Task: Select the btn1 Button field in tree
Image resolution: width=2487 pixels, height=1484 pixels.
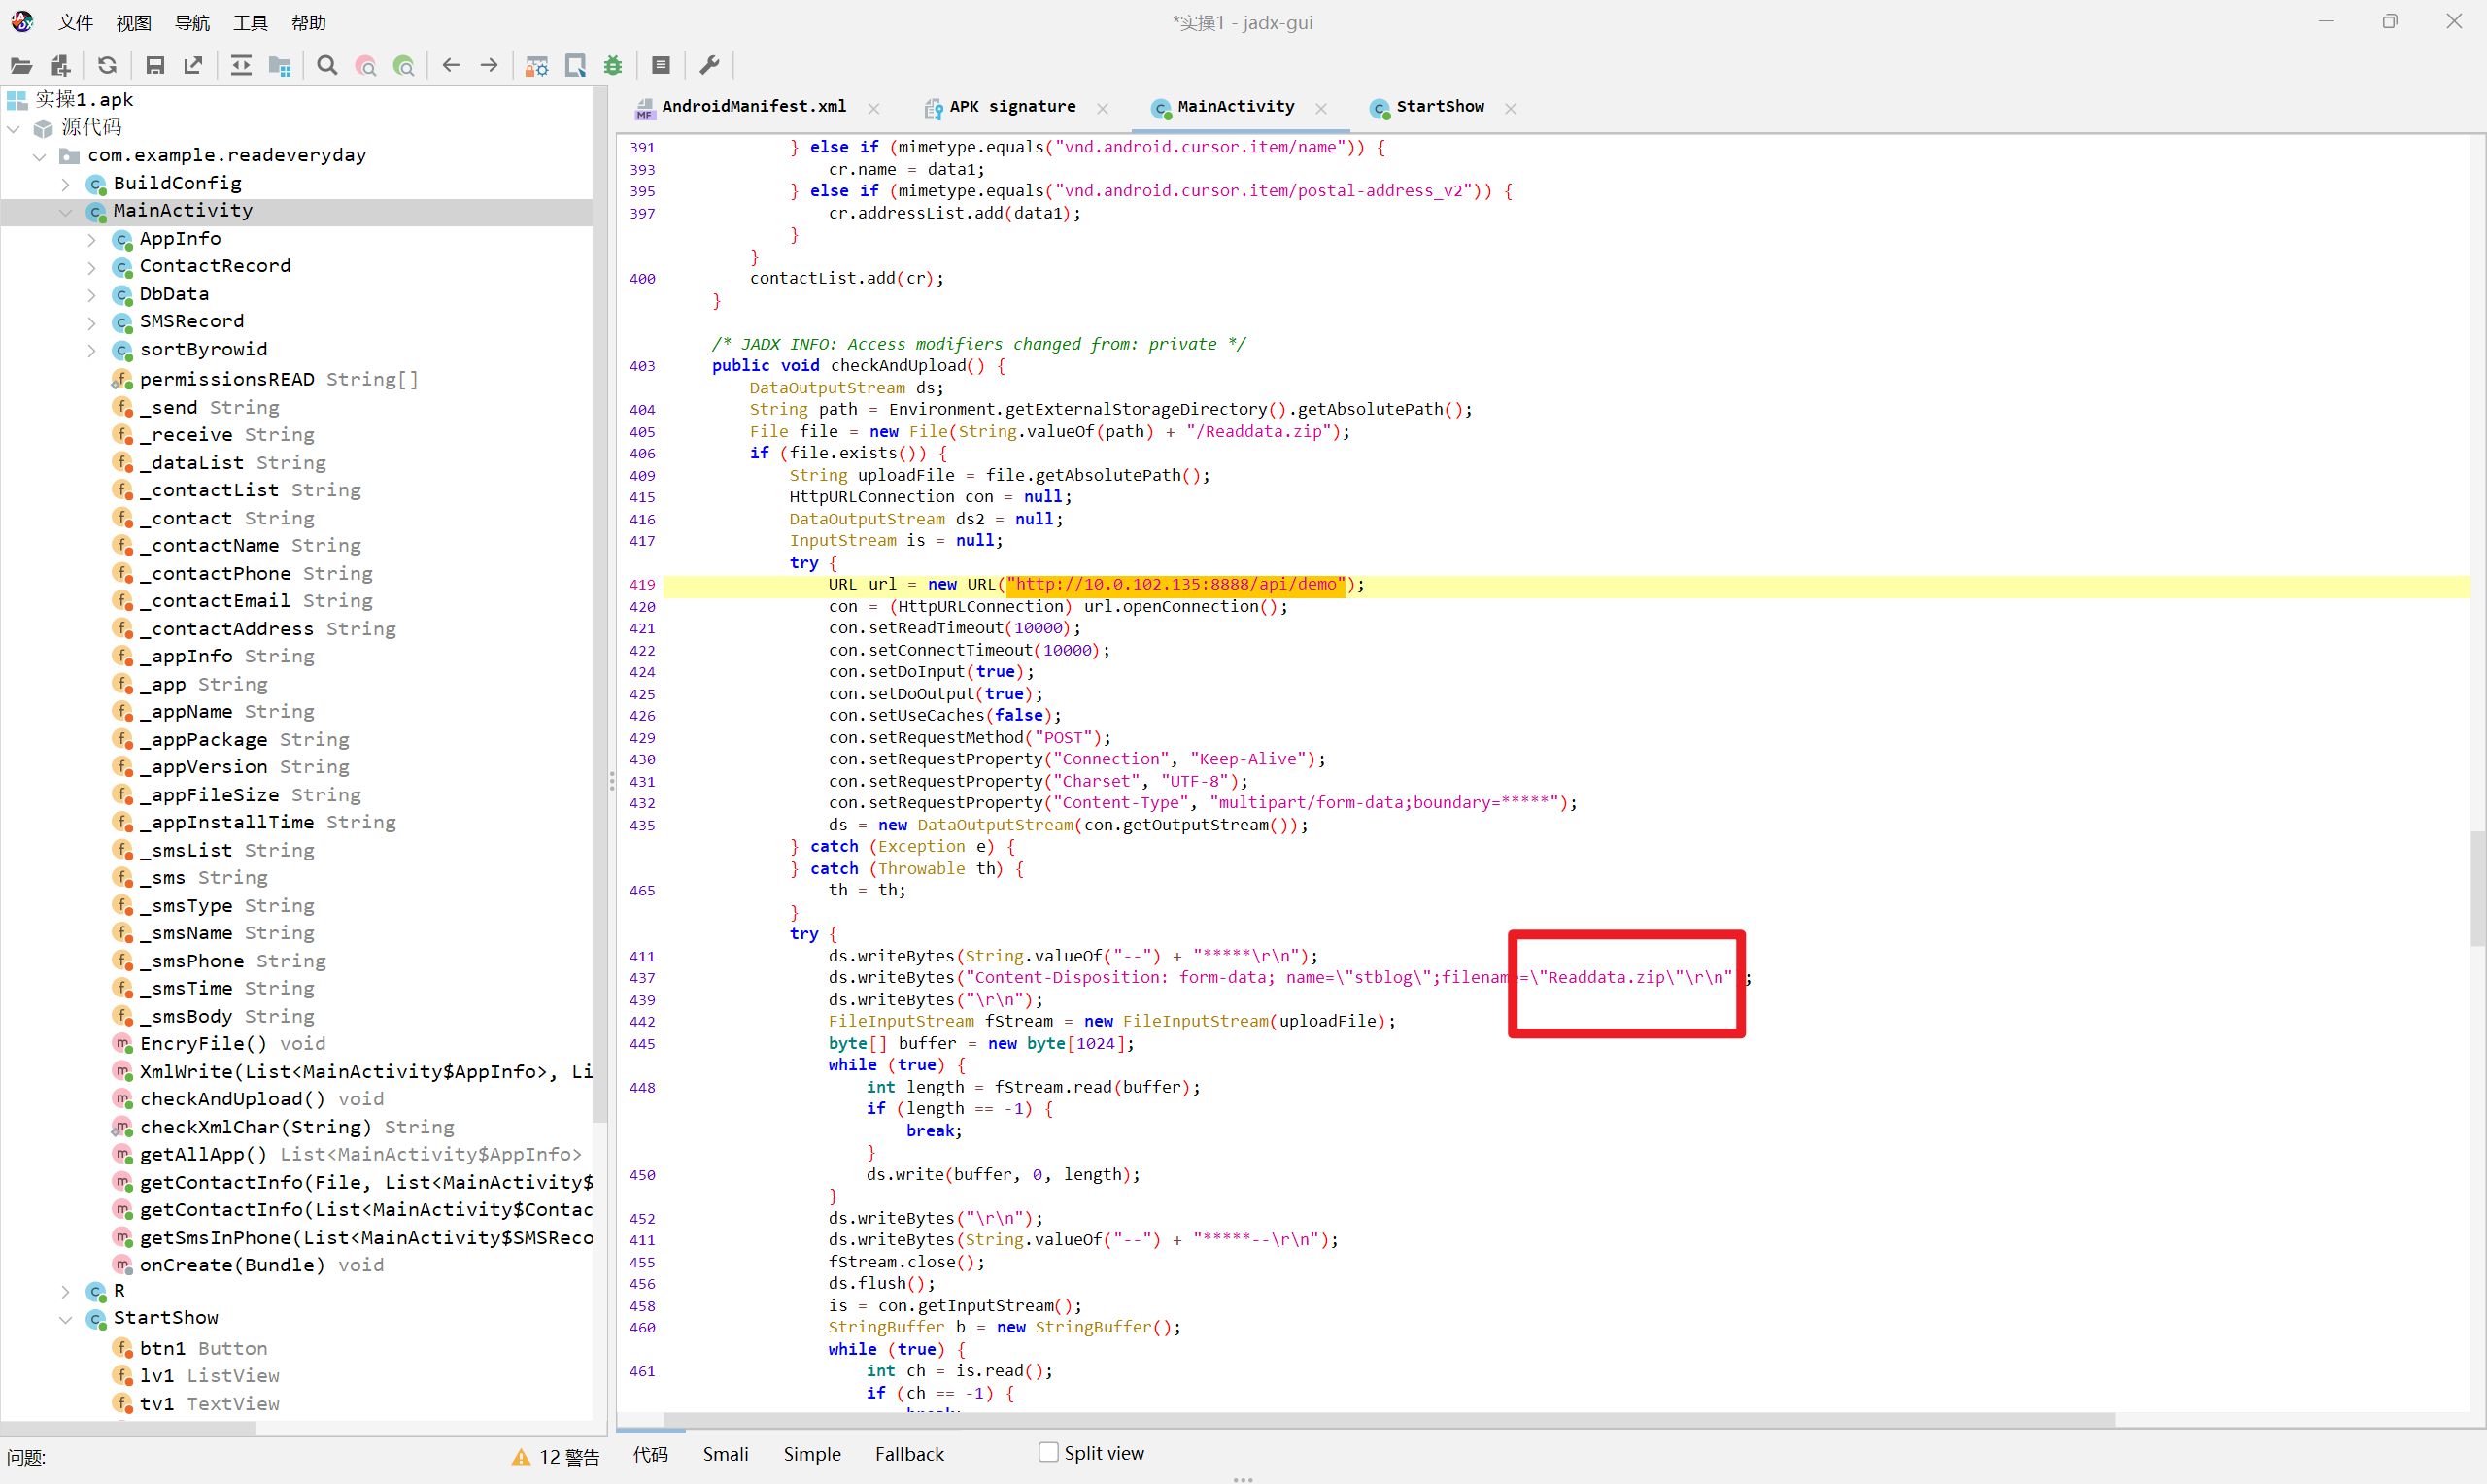Action: 190,1348
